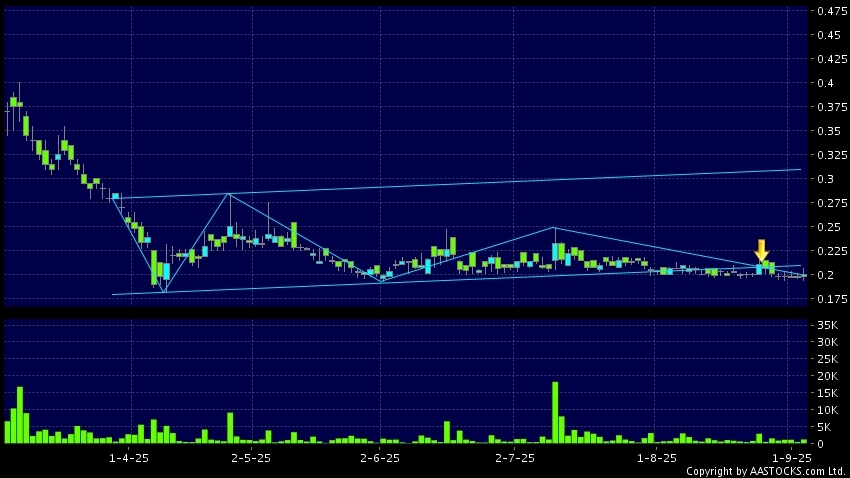This screenshot has height=478, width=850.
Task: Click the 0.225 price axis label
Action: pyautogui.click(x=832, y=251)
